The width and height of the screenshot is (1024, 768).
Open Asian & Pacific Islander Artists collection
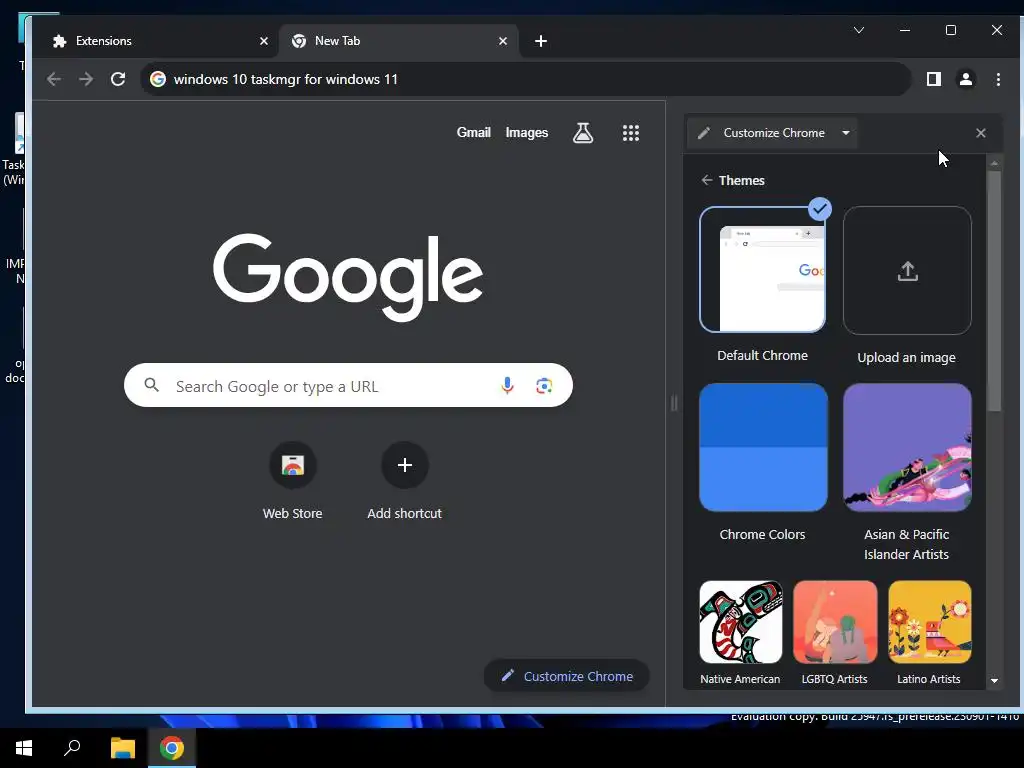point(907,447)
